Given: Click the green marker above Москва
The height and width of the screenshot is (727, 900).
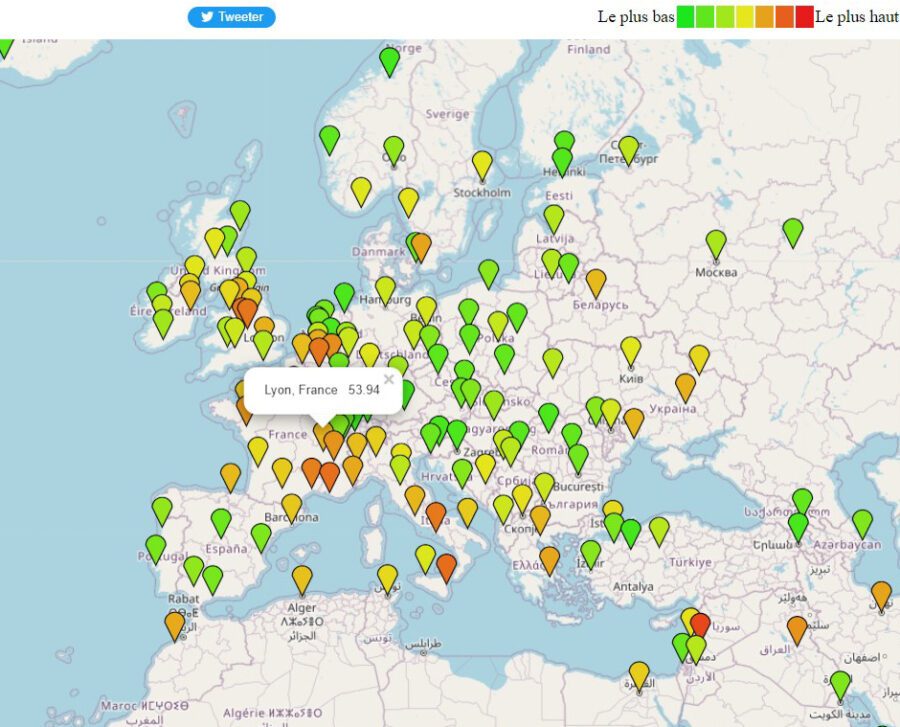Looking at the screenshot, I should [716, 243].
